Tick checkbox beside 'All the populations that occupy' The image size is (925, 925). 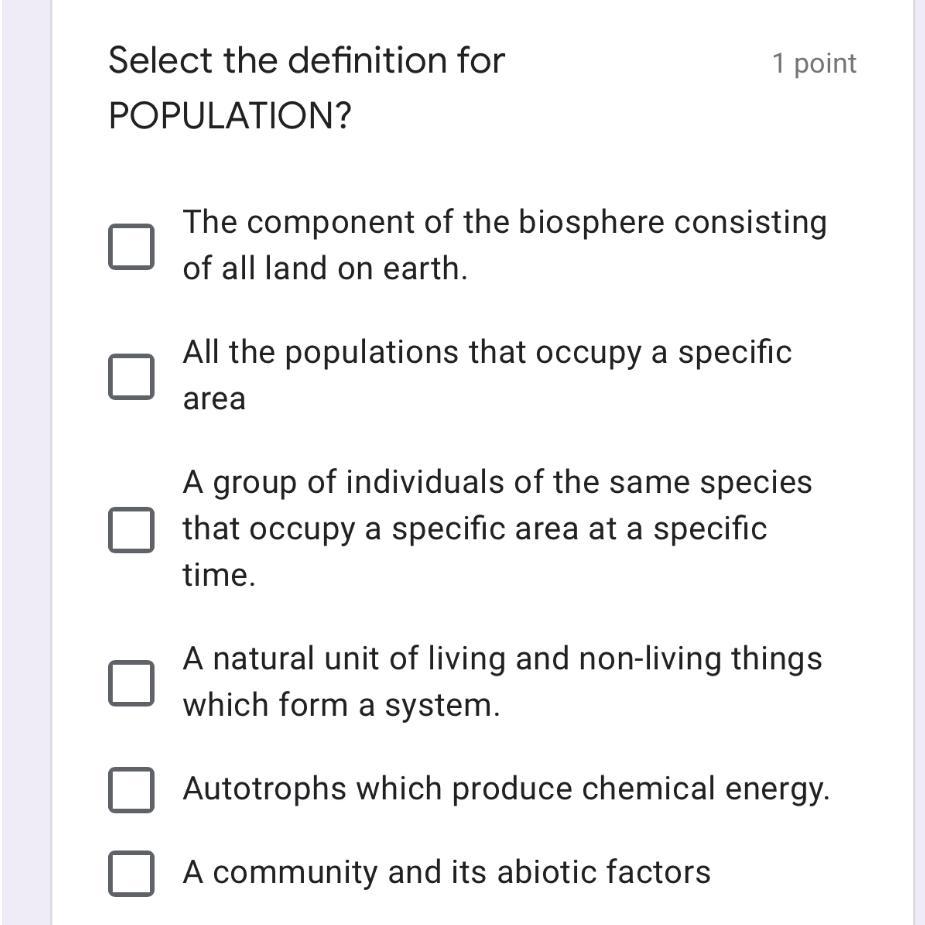(x=131, y=376)
